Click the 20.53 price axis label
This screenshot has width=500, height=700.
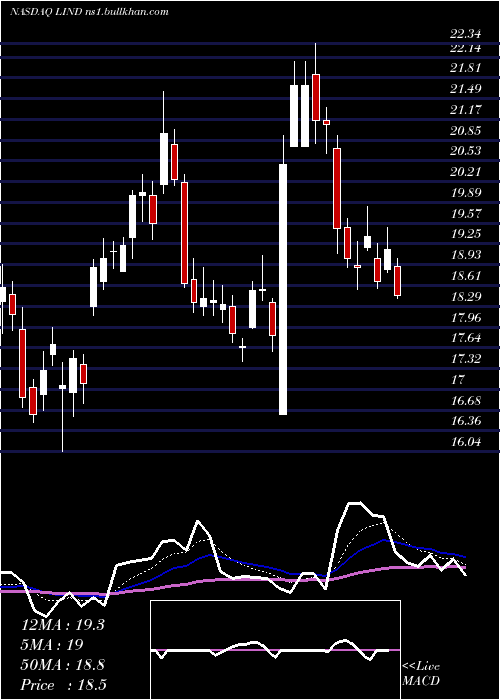pos(465,151)
